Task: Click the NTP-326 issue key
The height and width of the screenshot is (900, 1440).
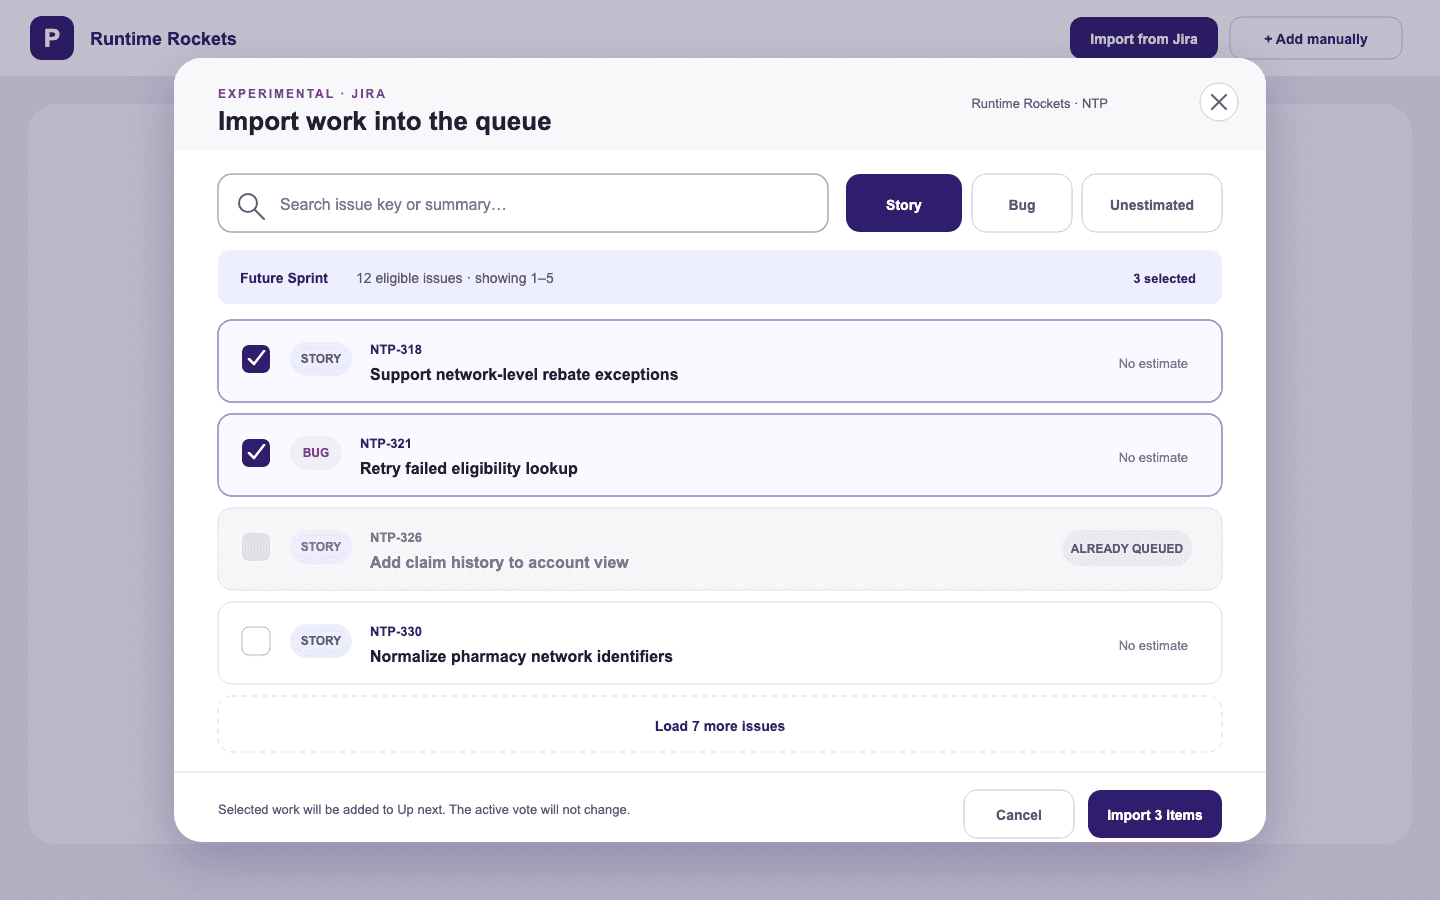Action: (396, 538)
